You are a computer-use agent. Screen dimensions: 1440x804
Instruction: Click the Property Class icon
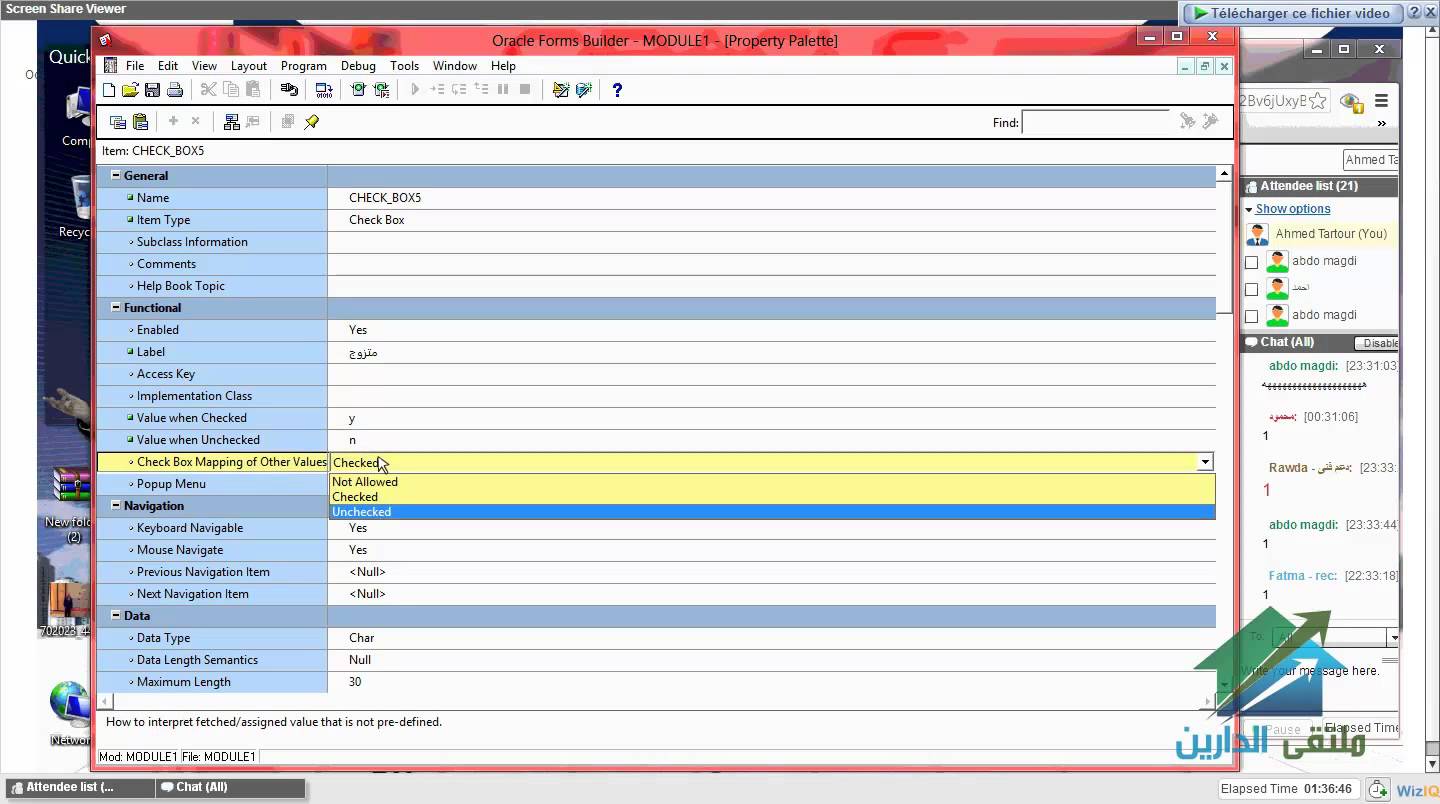click(231, 122)
